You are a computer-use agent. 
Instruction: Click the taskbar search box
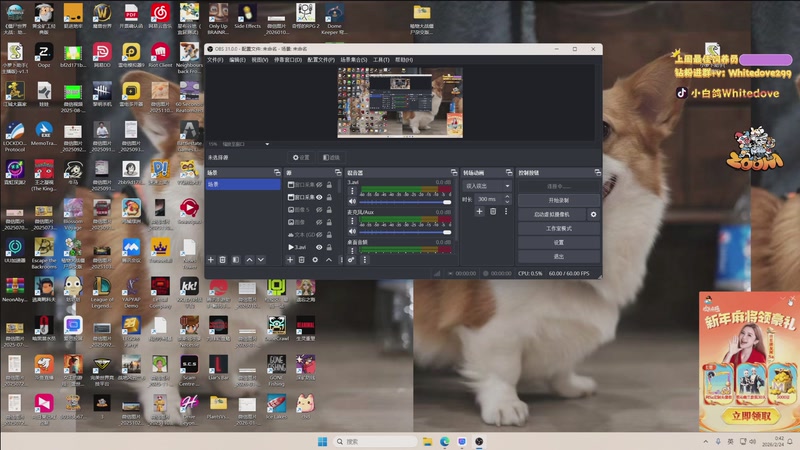click(x=376, y=441)
